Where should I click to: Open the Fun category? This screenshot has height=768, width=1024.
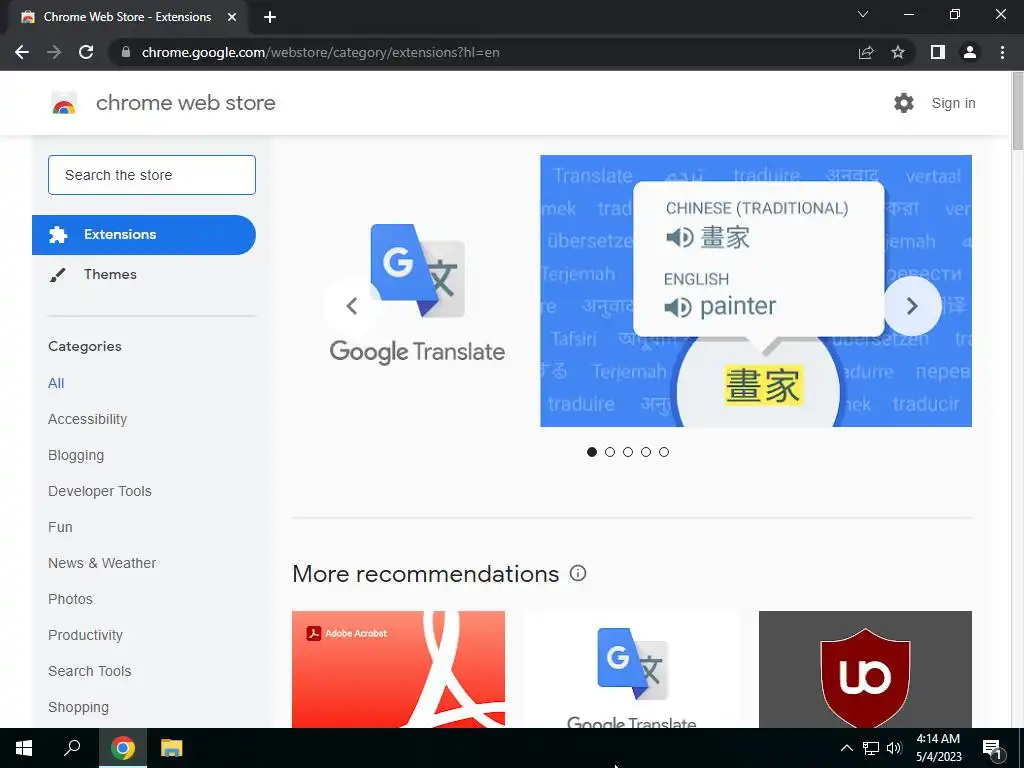pyautogui.click(x=60, y=527)
